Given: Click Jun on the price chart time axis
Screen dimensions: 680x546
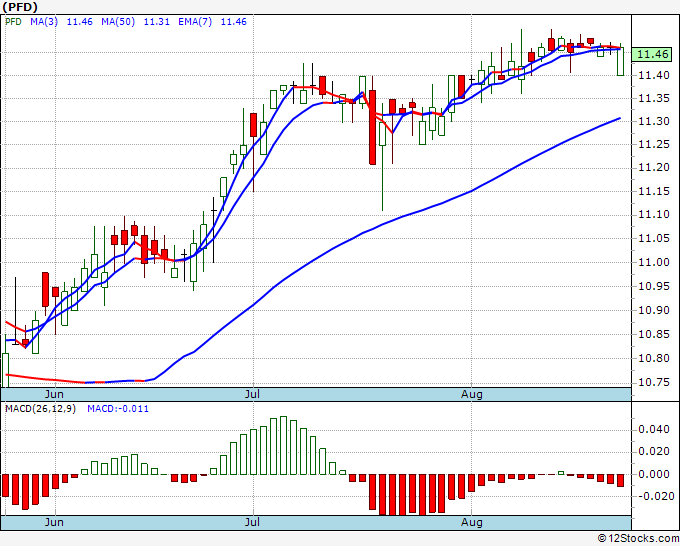Looking at the screenshot, I should pos(54,394).
